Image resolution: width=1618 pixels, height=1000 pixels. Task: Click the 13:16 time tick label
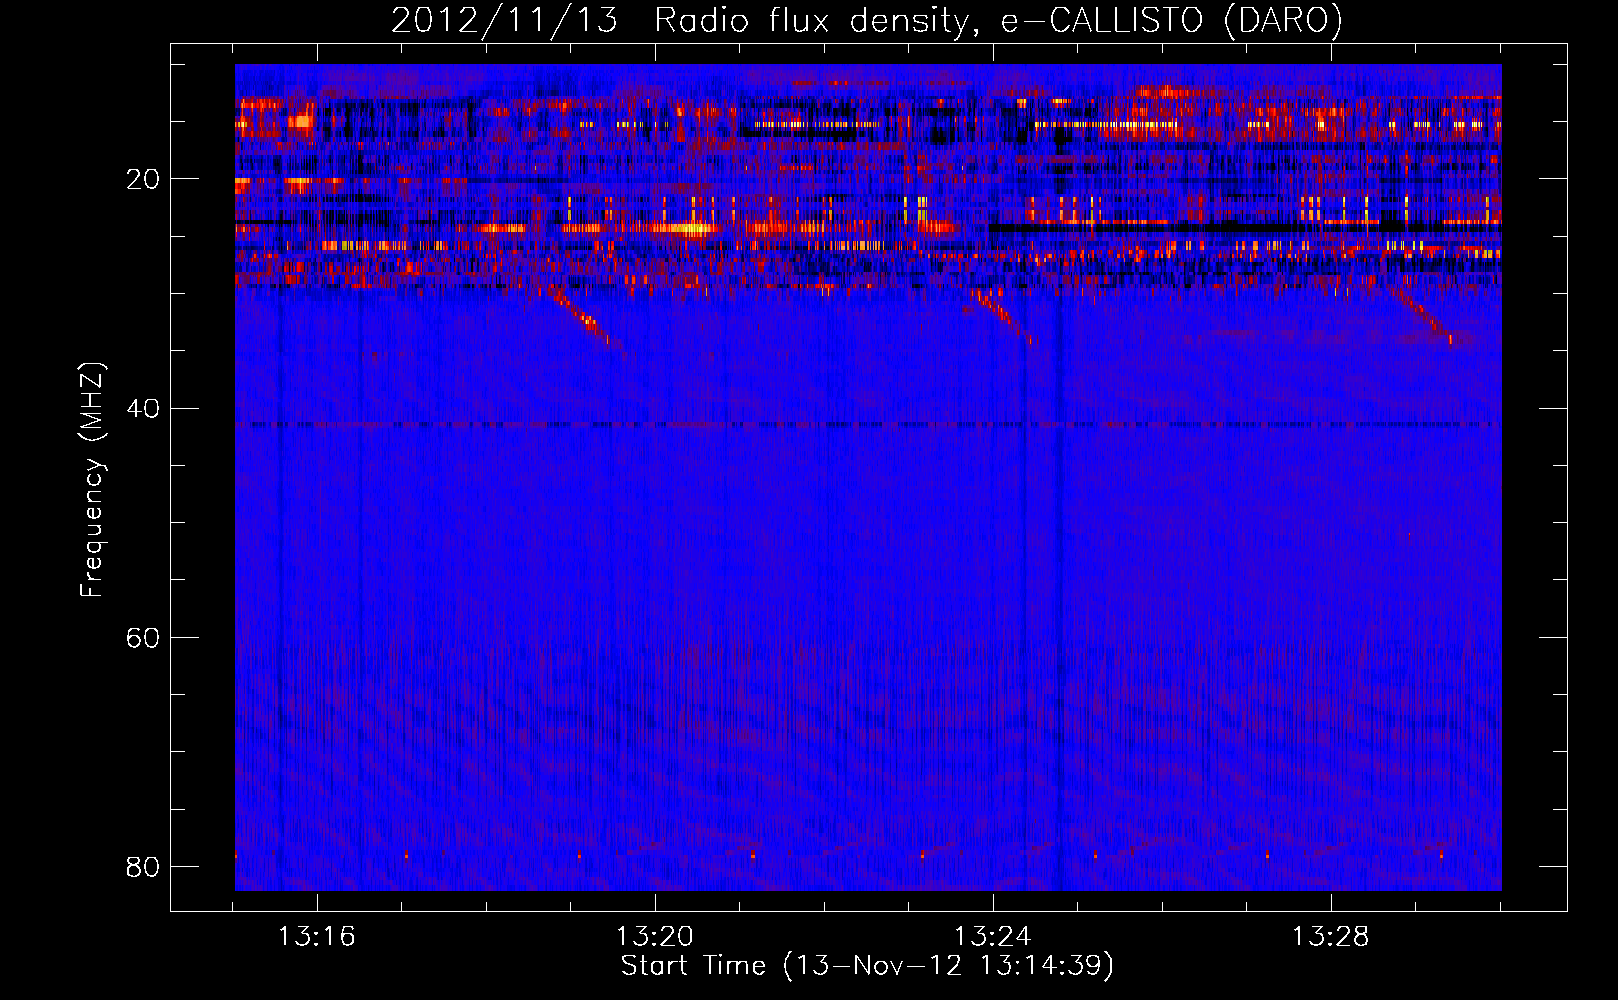317,937
